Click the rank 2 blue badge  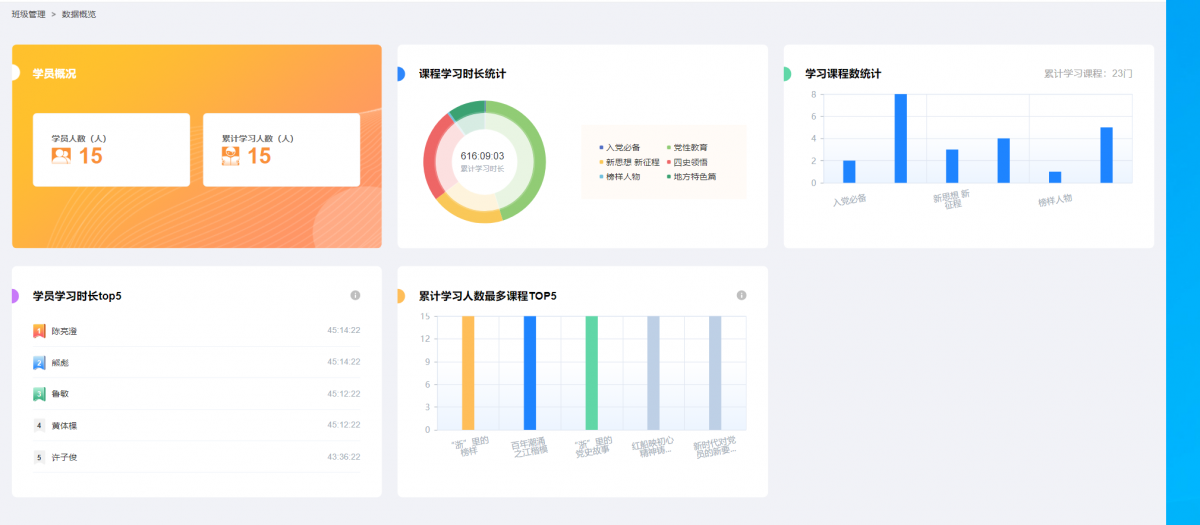[x=39, y=362]
